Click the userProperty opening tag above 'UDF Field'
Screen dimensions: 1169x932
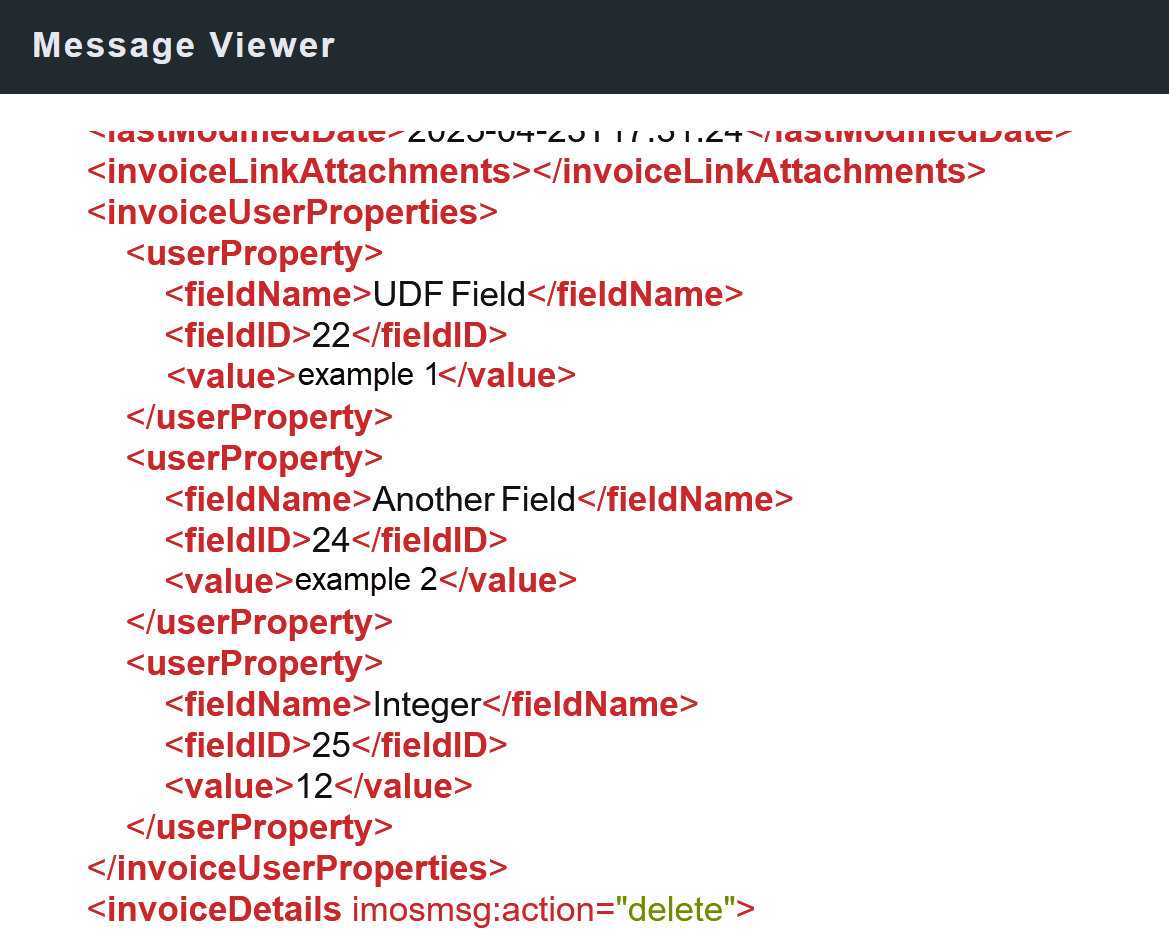coord(254,254)
